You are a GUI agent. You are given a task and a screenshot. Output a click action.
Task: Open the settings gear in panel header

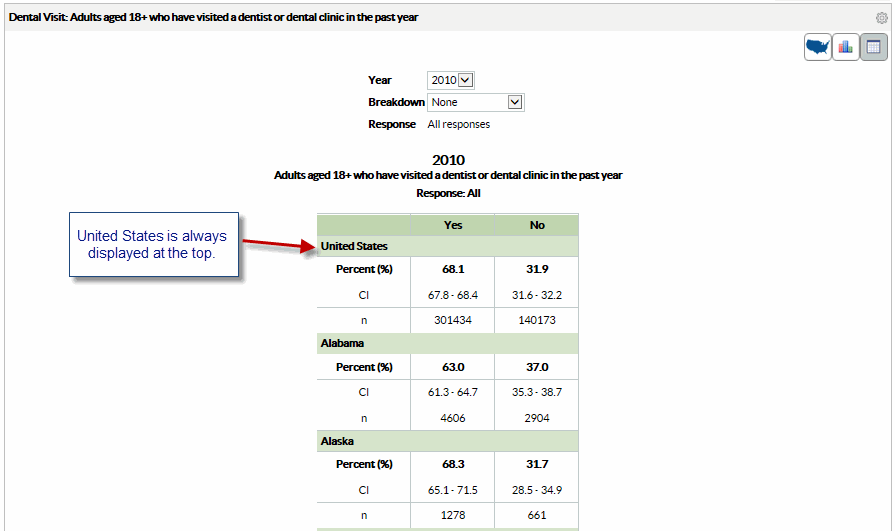[x=881, y=17]
